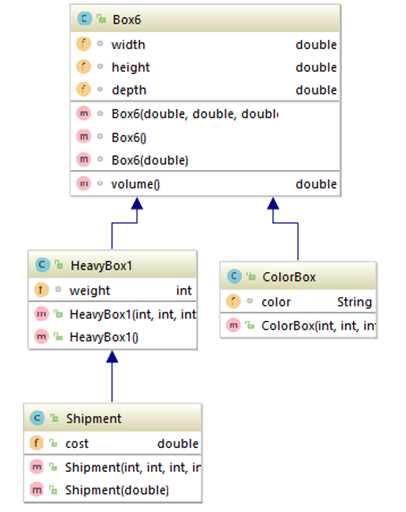Click the method icon next to volume()
The width and height of the screenshot is (406, 512).
click(x=83, y=184)
